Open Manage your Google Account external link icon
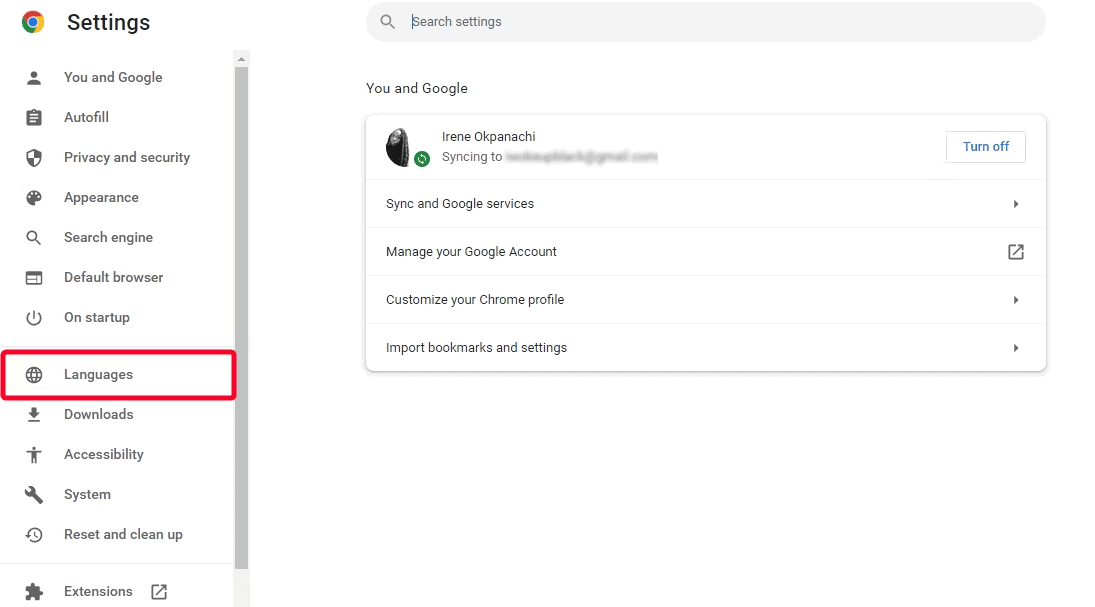This screenshot has height=607, width=1095. [x=1015, y=252]
